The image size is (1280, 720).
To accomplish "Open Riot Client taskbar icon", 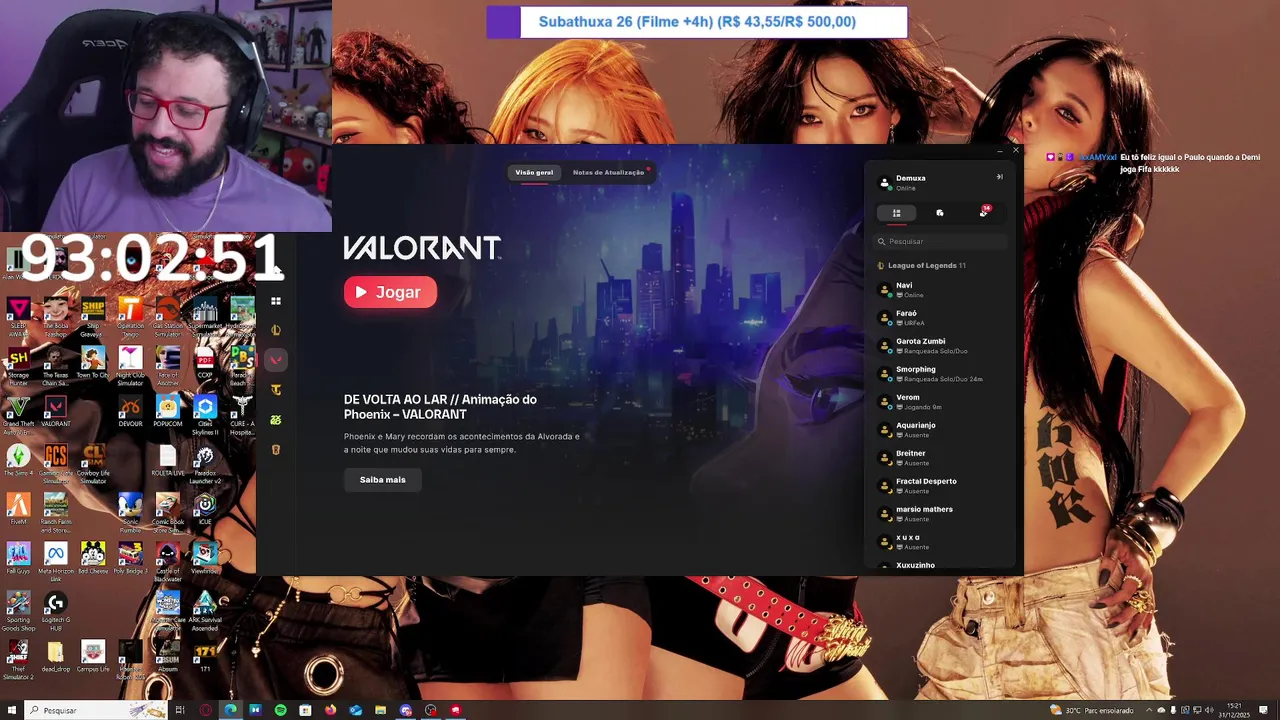I will [x=455, y=710].
